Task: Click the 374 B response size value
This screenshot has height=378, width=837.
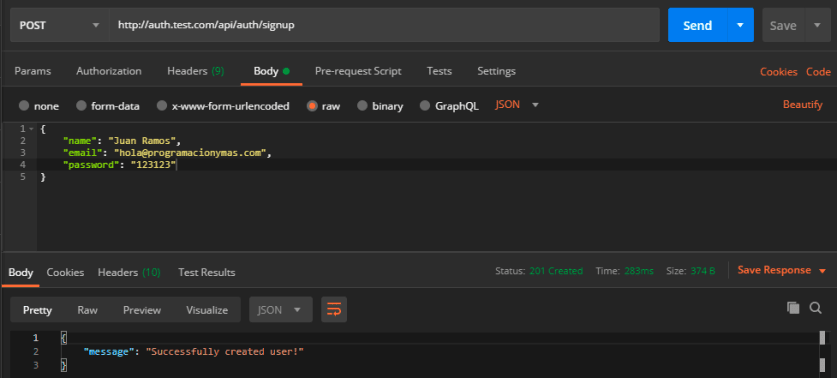Action: [x=702, y=271]
